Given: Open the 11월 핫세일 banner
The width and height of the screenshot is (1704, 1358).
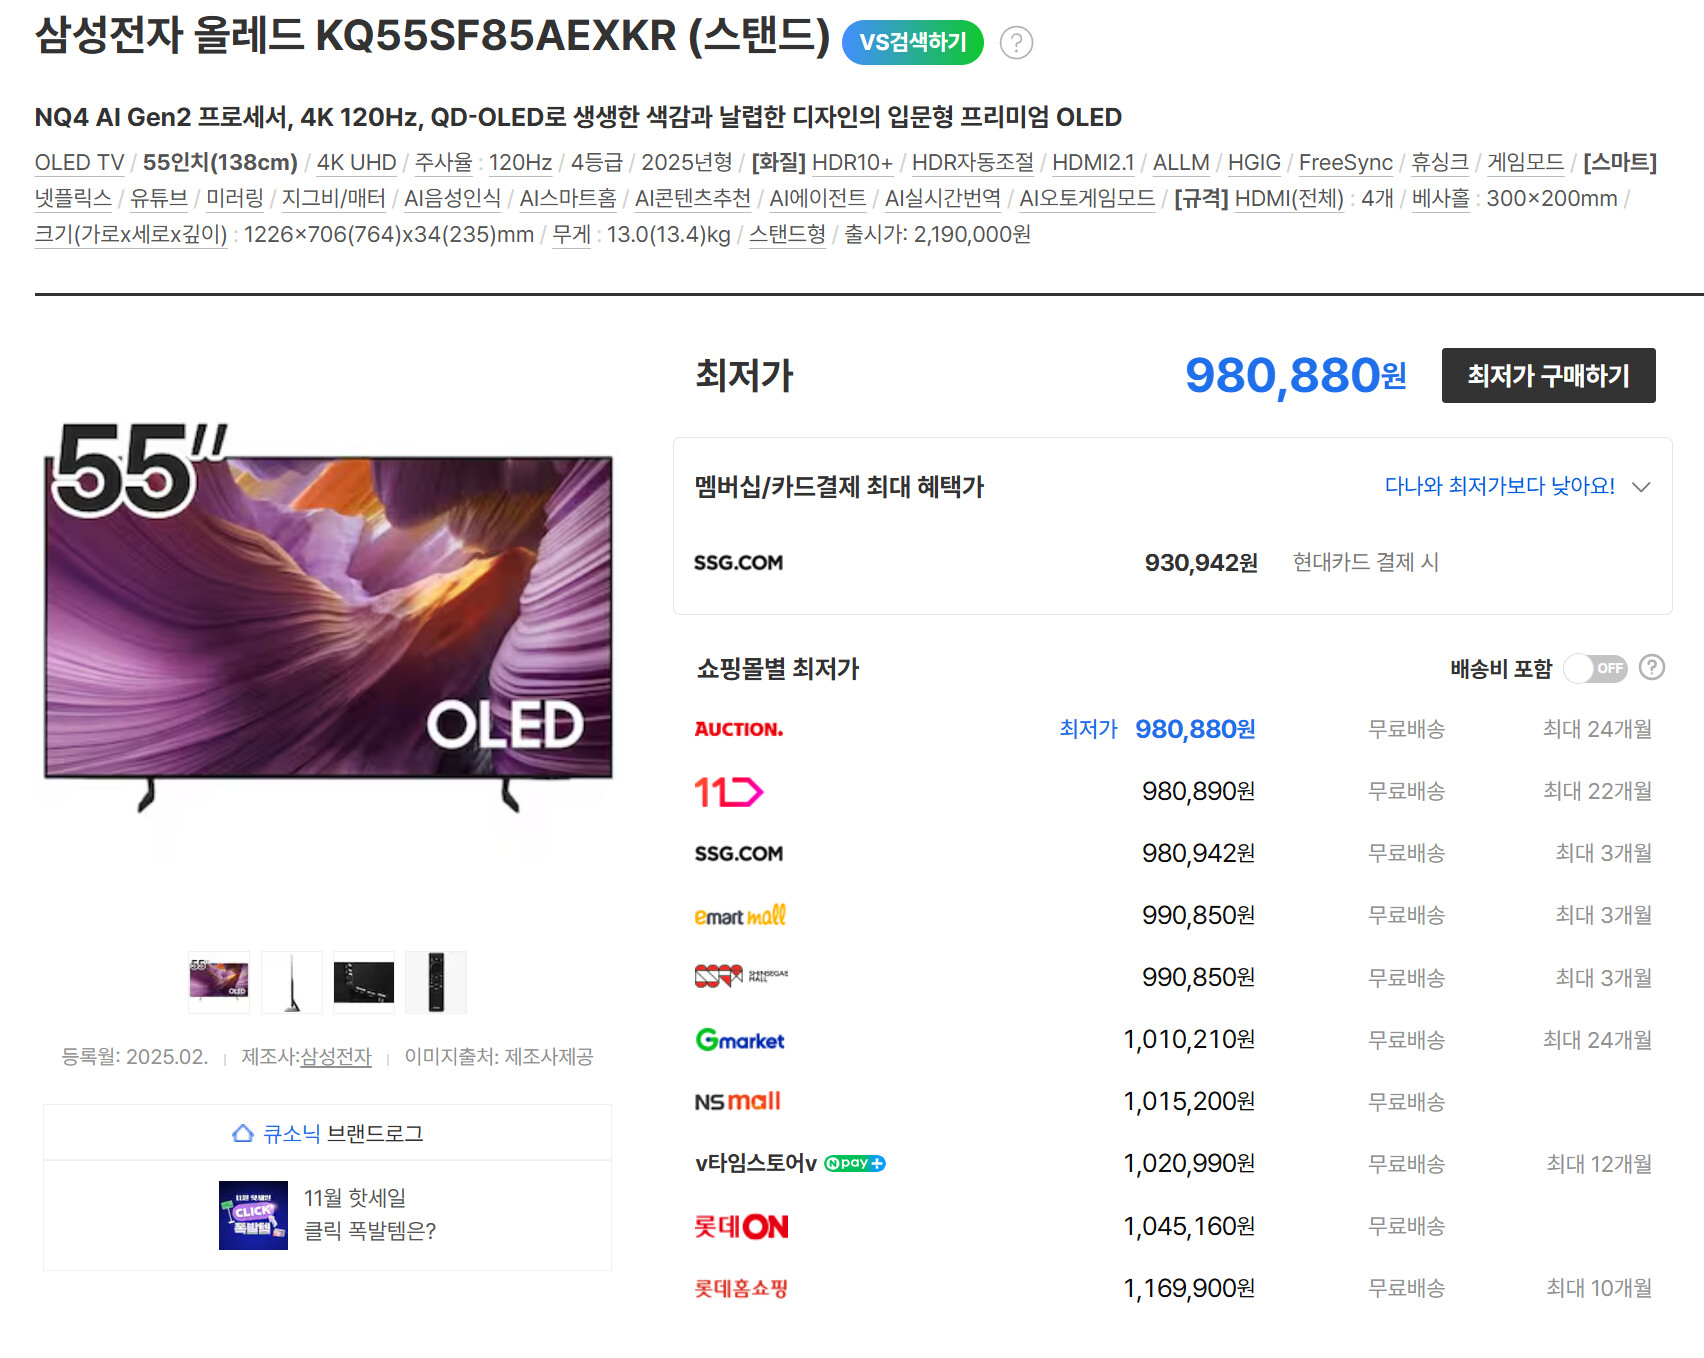Looking at the screenshot, I should coord(327,1215).
